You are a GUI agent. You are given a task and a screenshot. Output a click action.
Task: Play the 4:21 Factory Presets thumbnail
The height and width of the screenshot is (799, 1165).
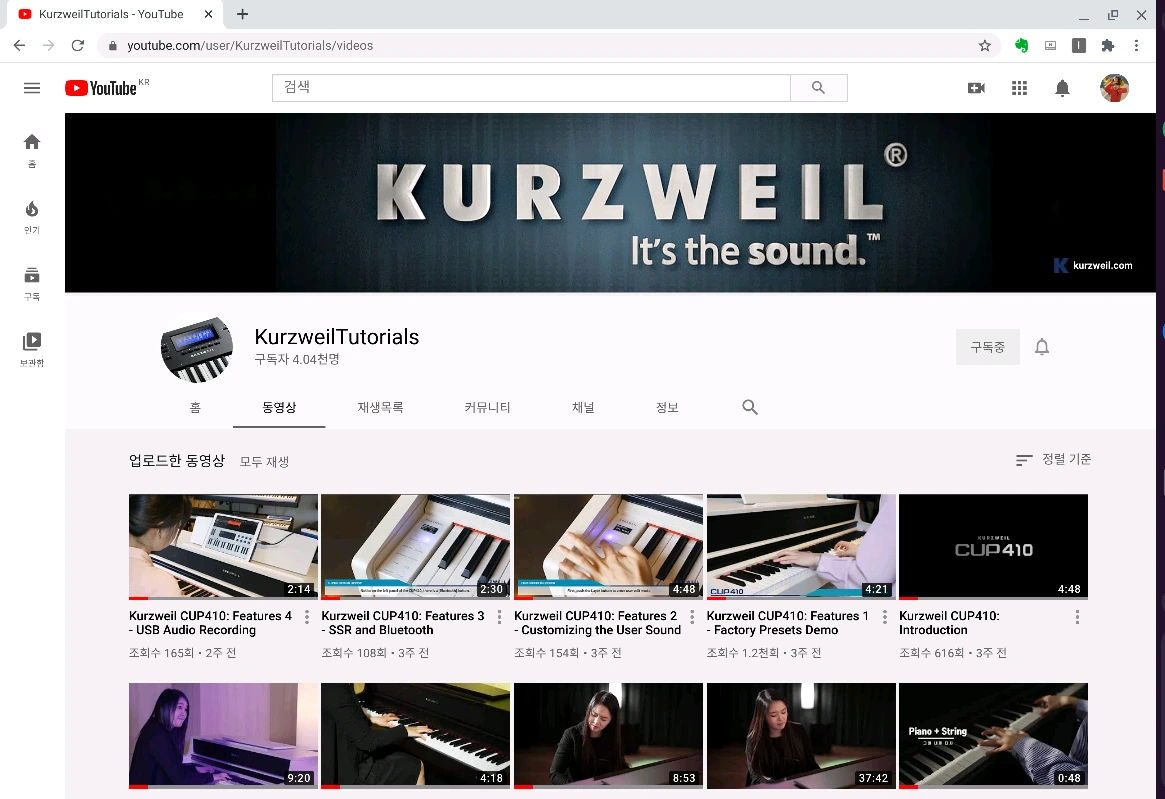801,546
